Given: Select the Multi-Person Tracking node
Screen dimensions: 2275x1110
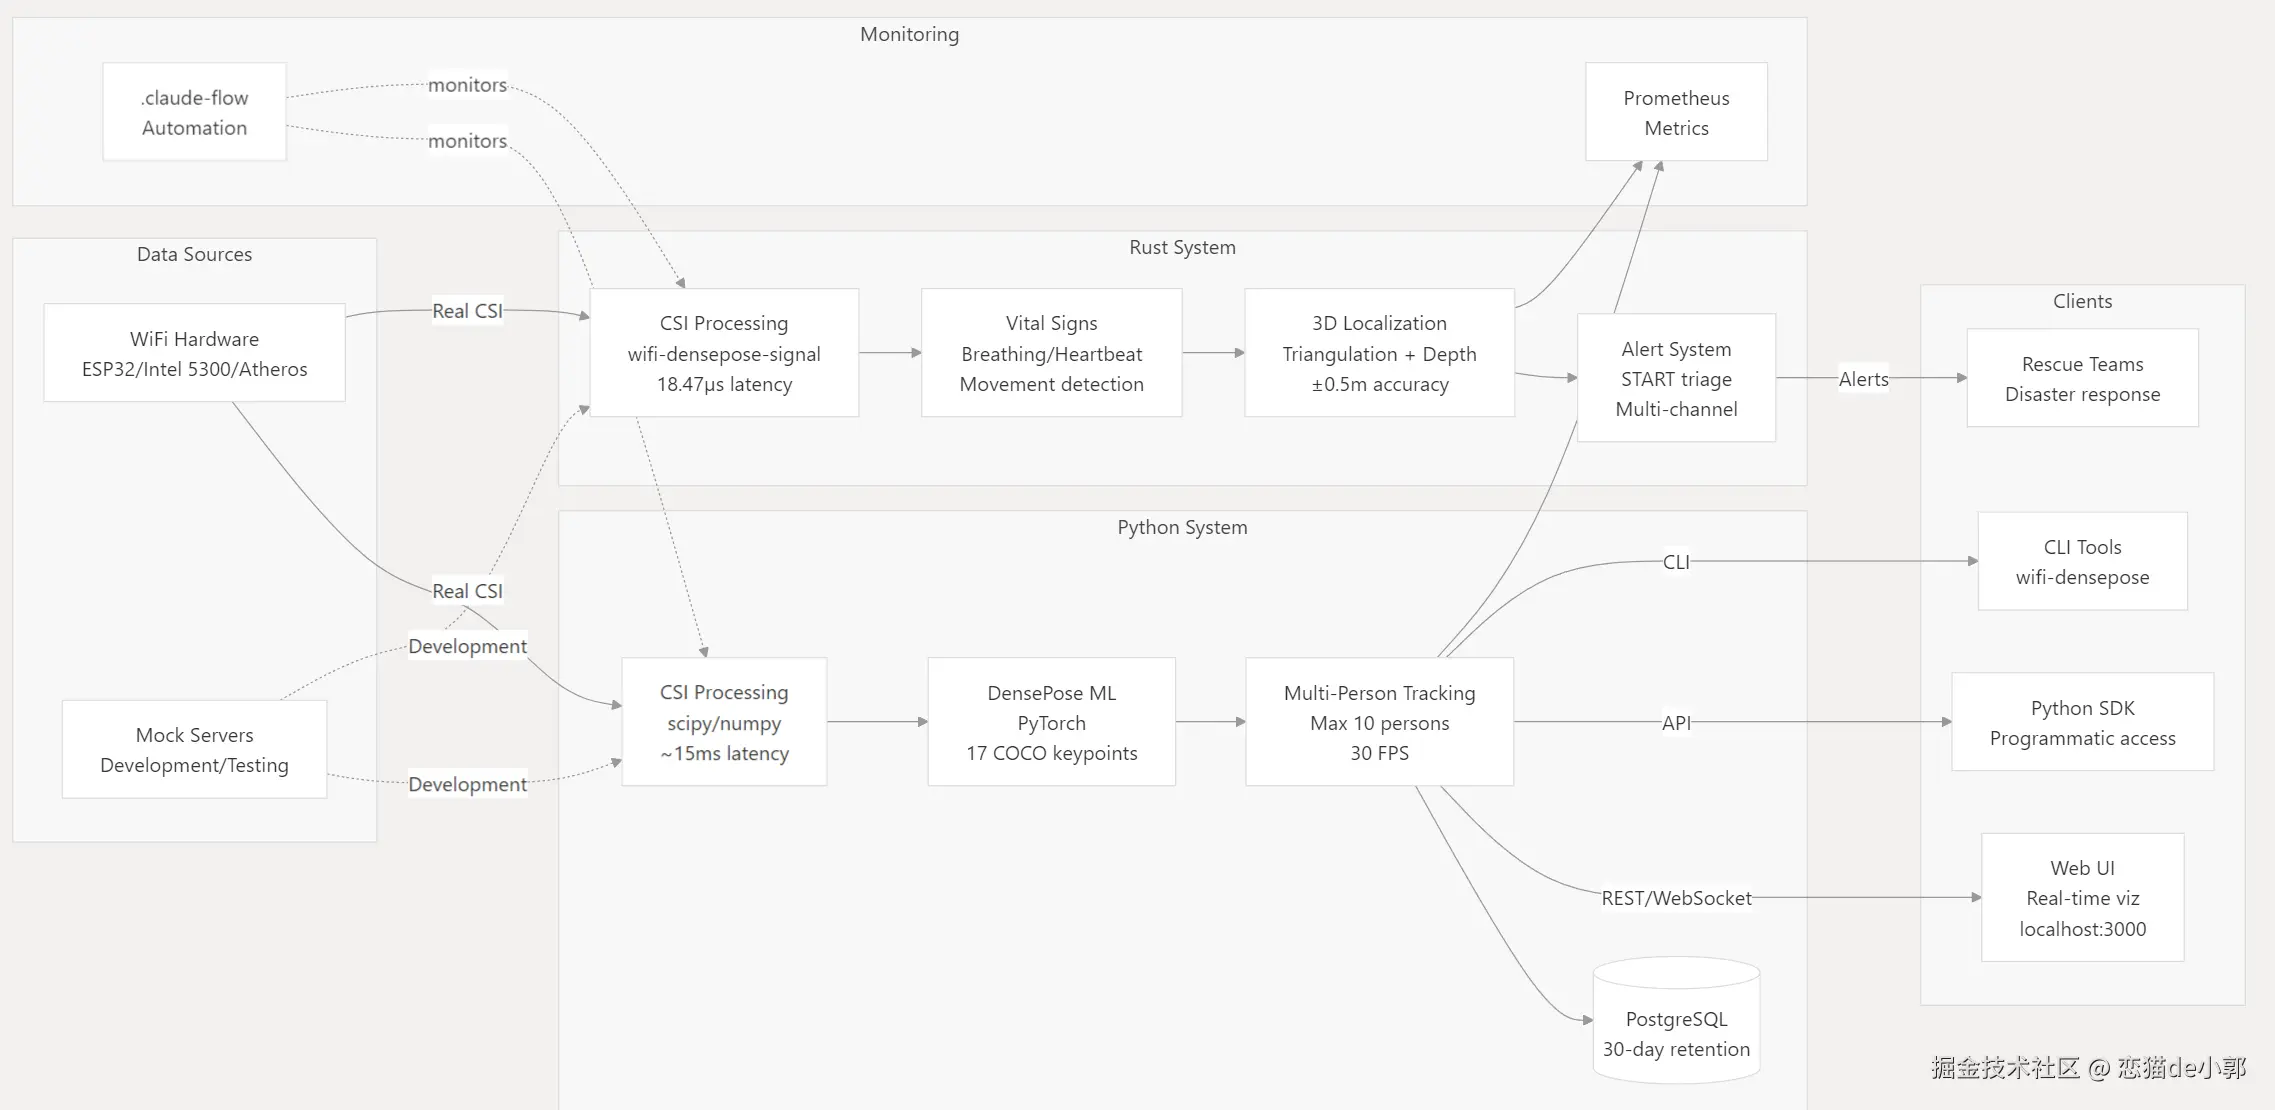Looking at the screenshot, I should 1379,722.
